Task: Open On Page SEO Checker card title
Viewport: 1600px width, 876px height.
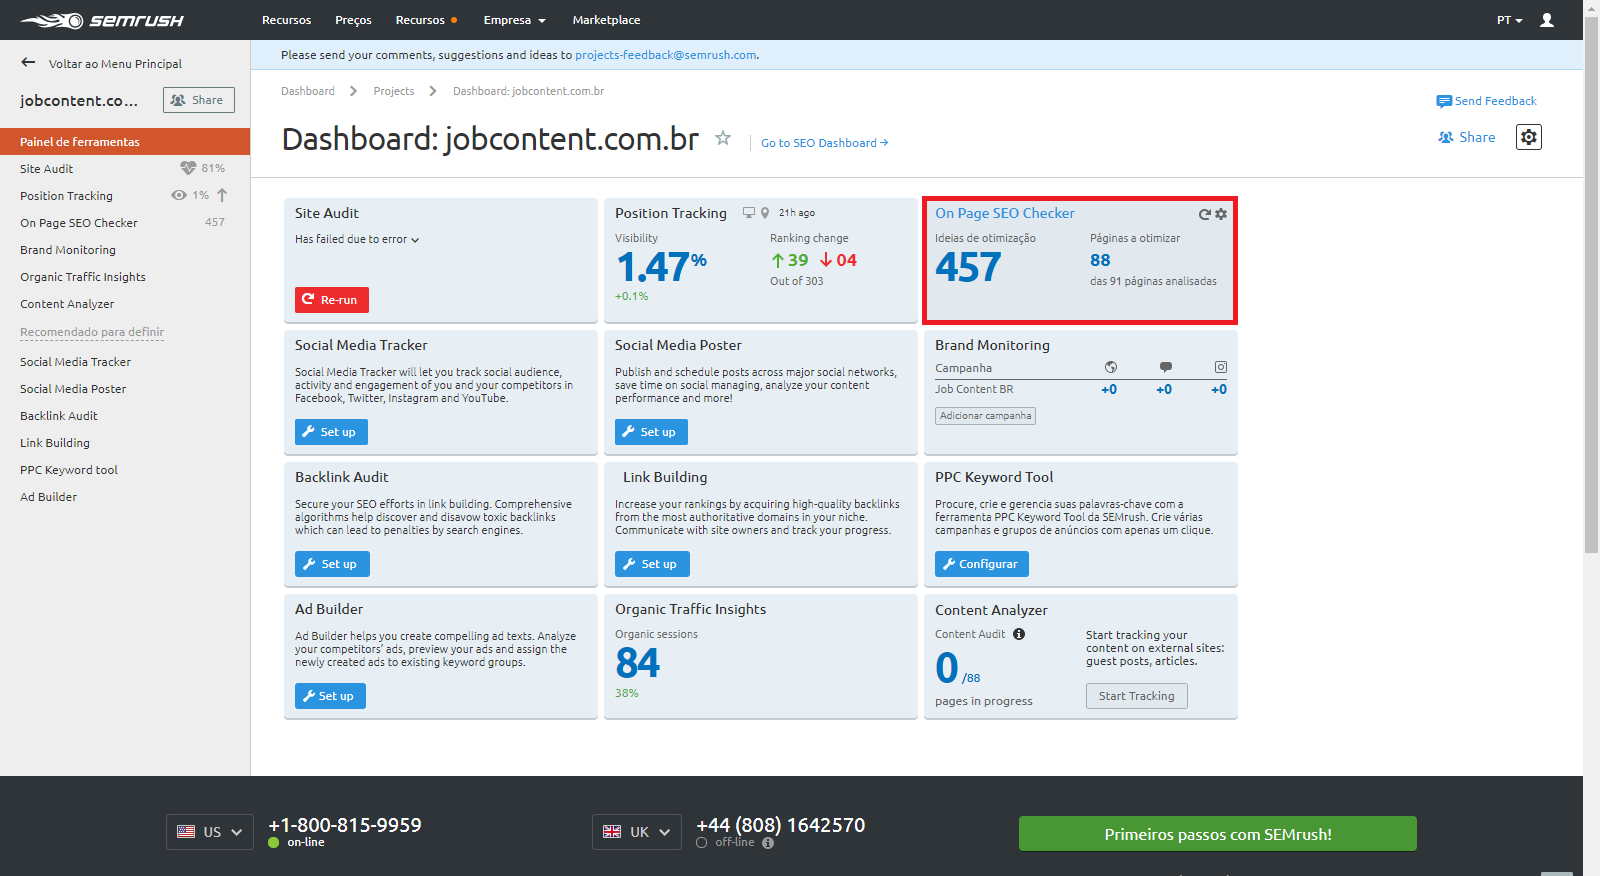Action: coord(1005,213)
